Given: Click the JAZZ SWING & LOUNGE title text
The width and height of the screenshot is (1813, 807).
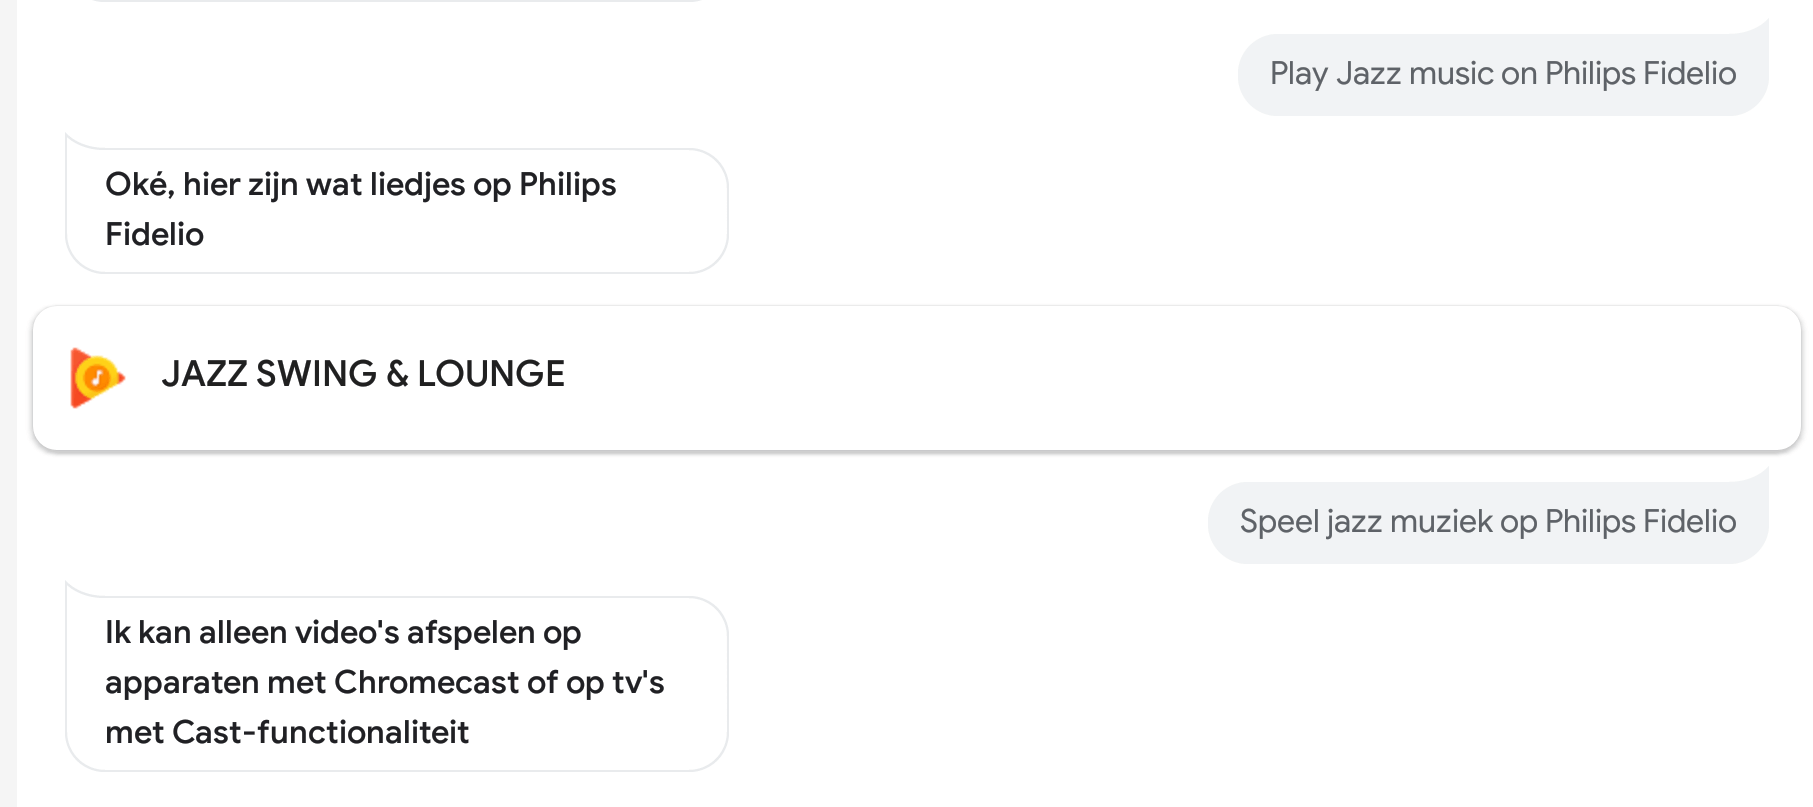Looking at the screenshot, I should [x=363, y=374].
